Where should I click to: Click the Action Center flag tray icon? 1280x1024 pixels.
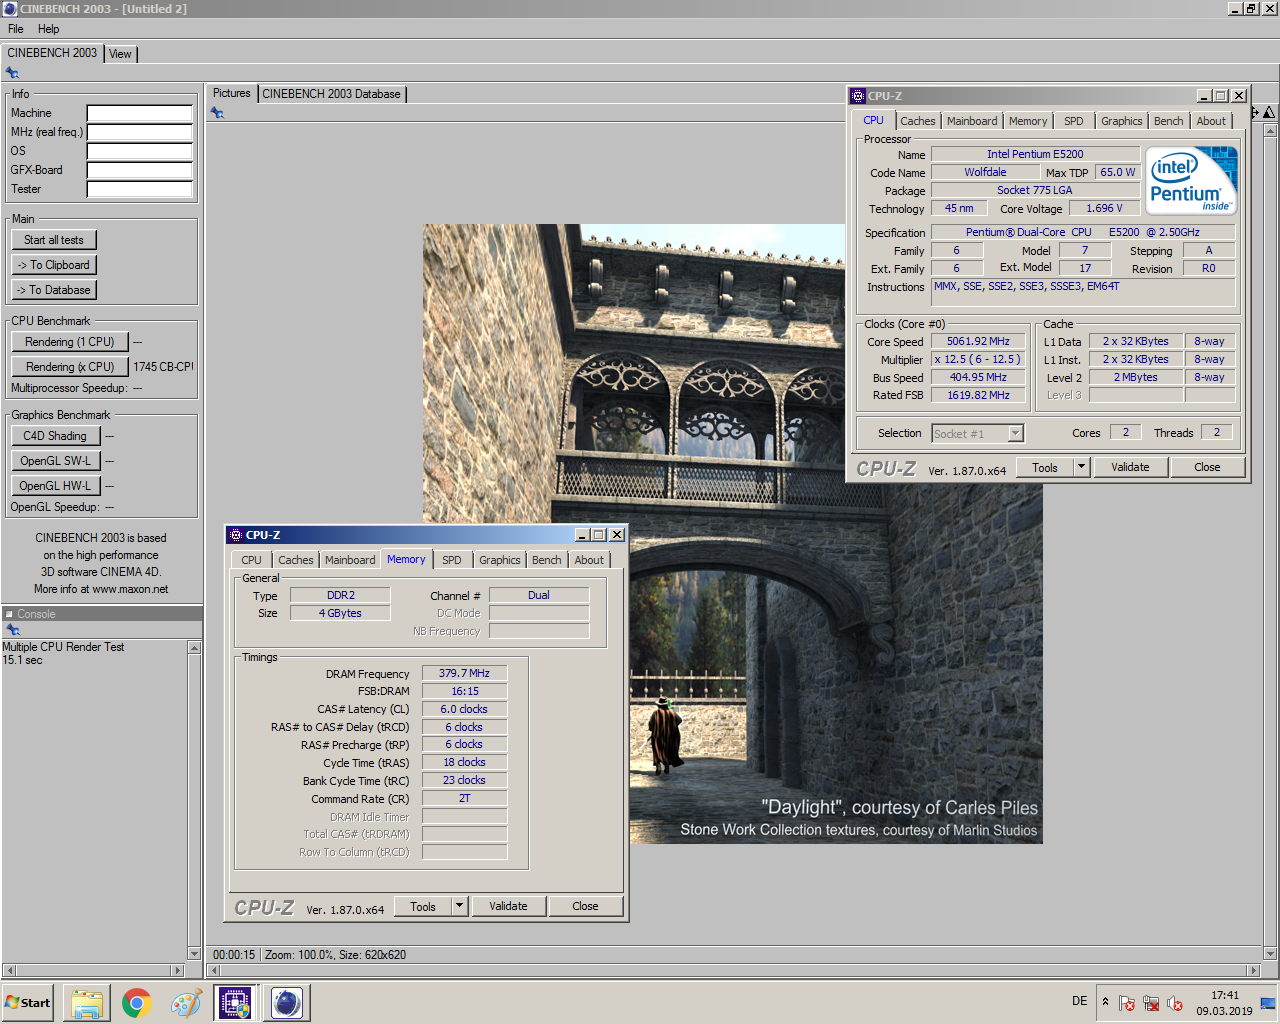pyautogui.click(x=1126, y=1003)
